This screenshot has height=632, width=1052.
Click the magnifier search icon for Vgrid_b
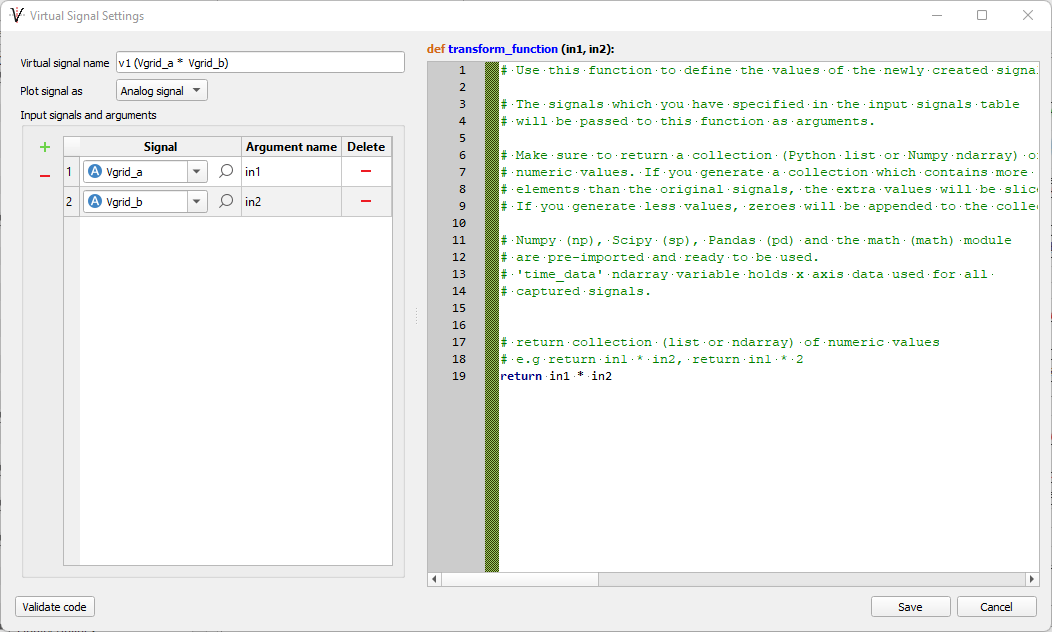pyautogui.click(x=226, y=201)
